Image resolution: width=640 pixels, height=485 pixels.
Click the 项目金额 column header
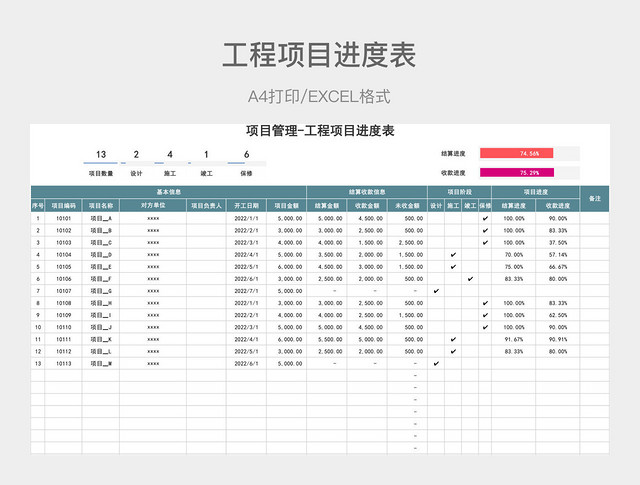point(287,205)
